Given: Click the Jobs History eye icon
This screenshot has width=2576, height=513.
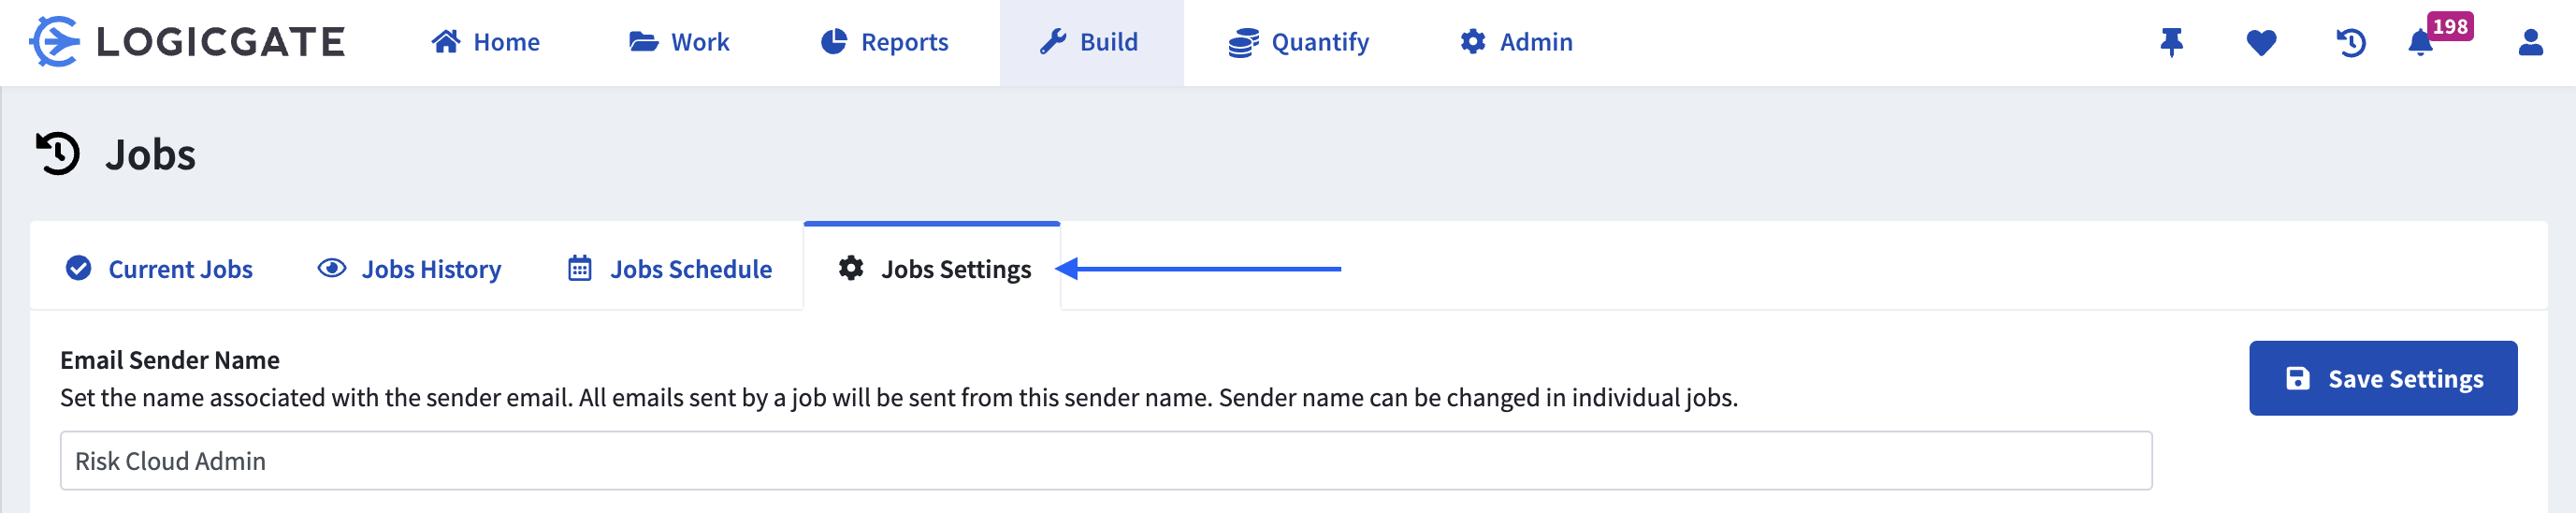Looking at the screenshot, I should tap(332, 268).
